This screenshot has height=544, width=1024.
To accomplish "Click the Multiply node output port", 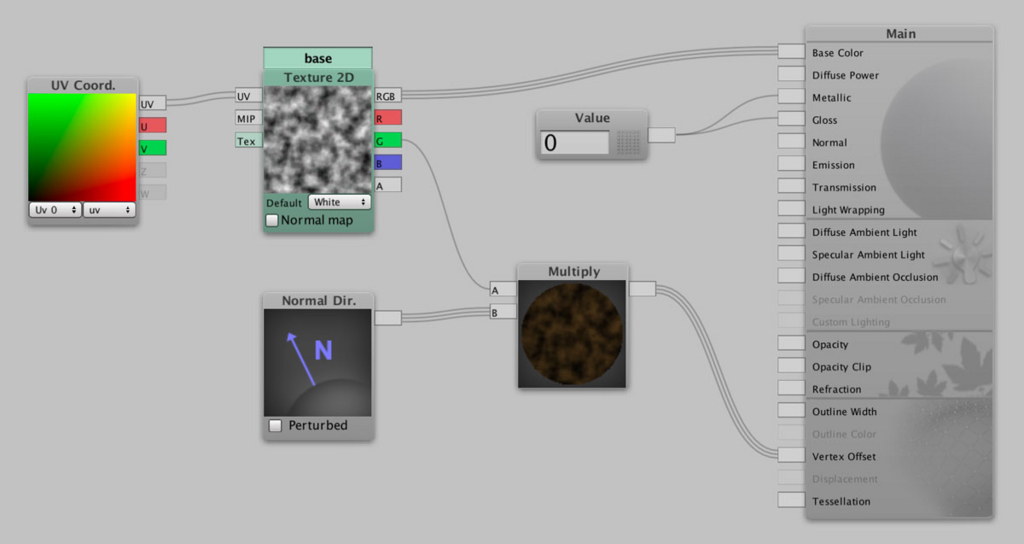I will 642,289.
